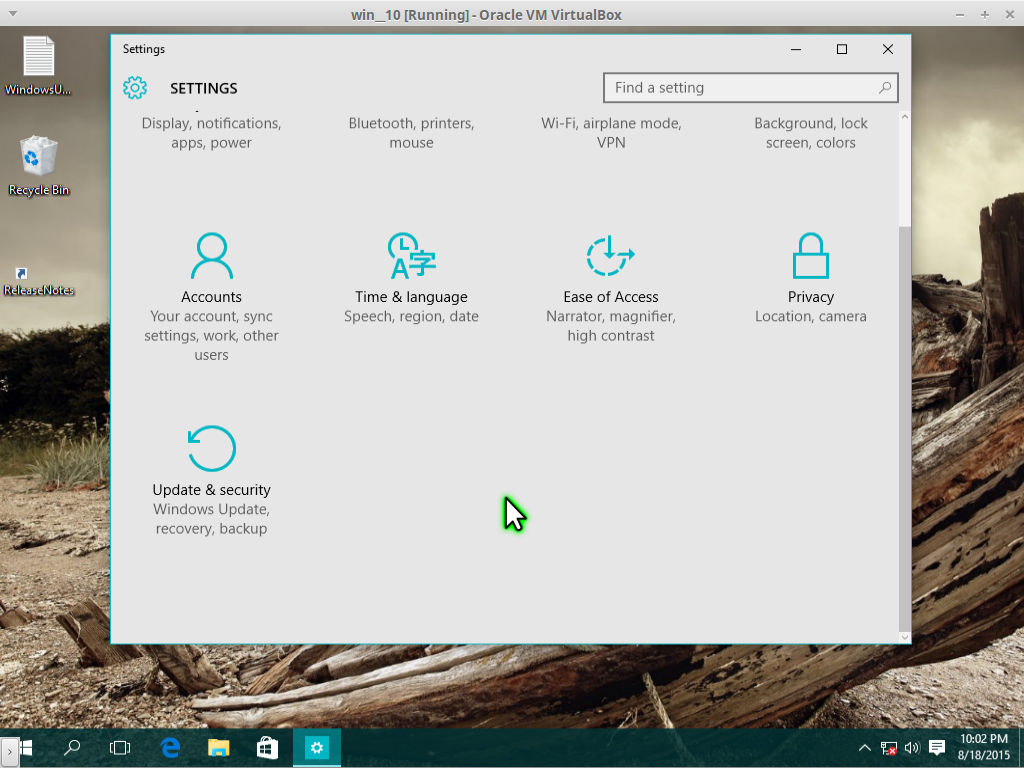This screenshot has width=1024, height=768.
Task: Click the search magnifier in Find a setting
Action: pyautogui.click(x=884, y=88)
